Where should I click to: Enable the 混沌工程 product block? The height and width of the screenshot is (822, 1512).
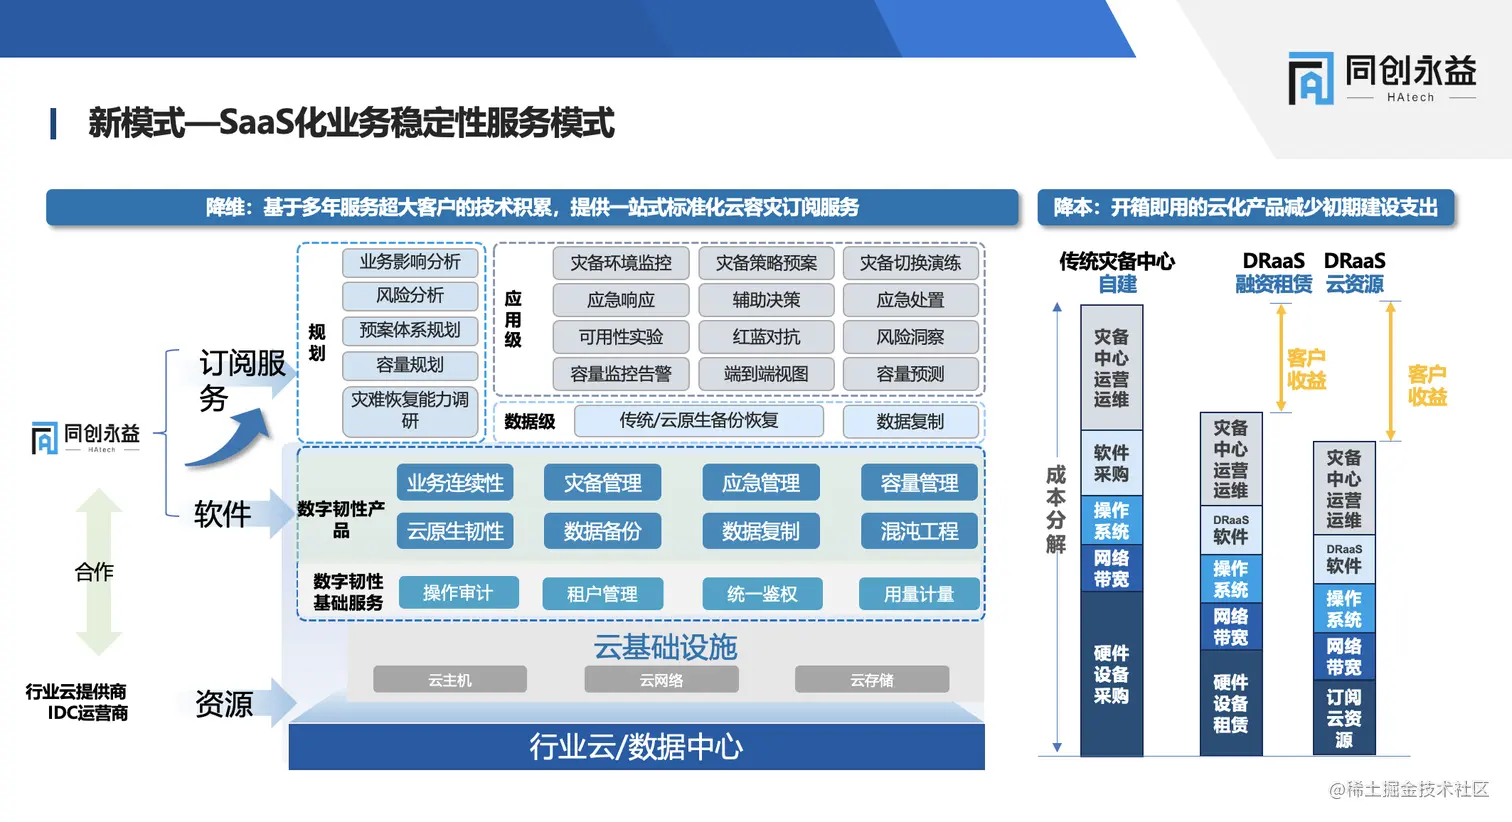[x=918, y=531]
